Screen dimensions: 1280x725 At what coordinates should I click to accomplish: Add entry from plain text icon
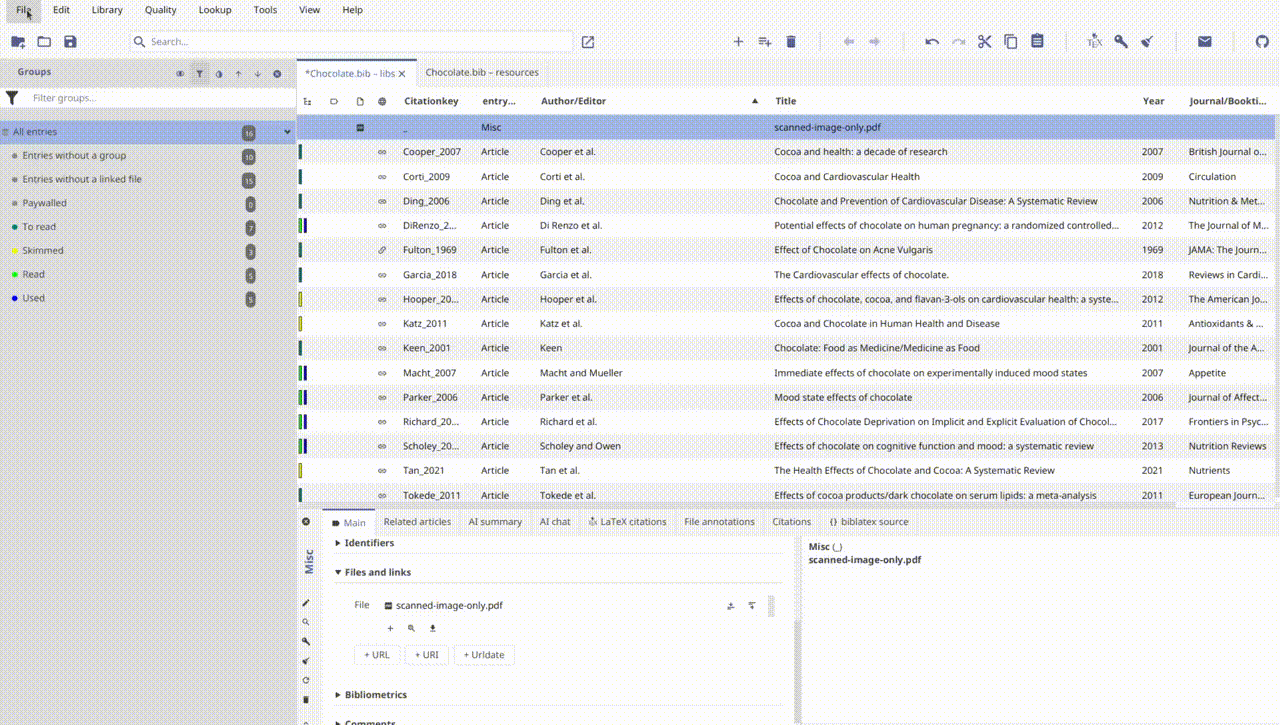[x=765, y=42]
